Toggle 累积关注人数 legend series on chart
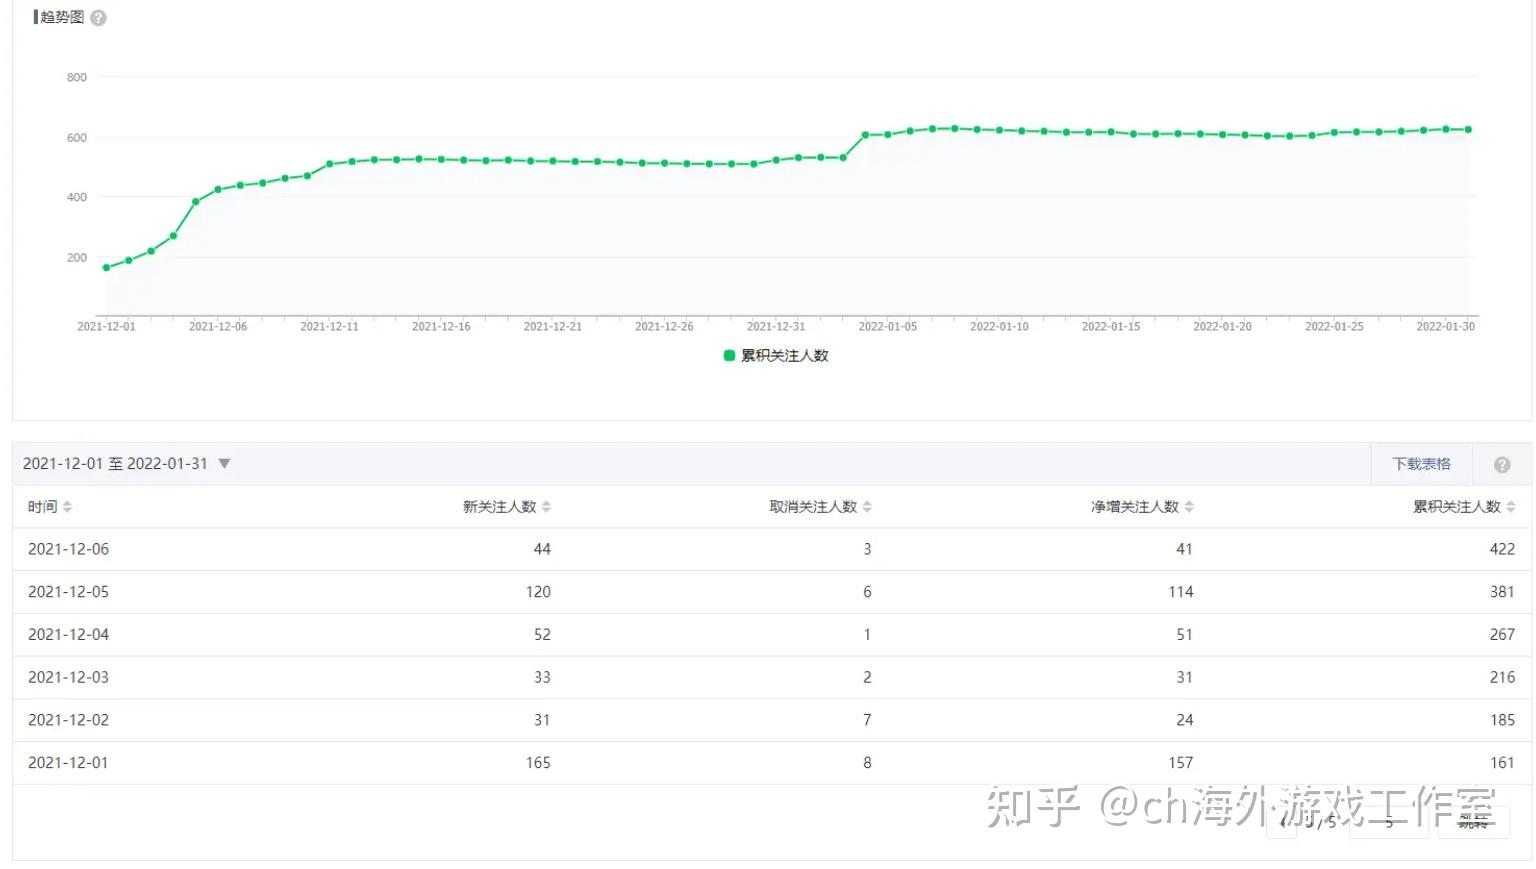 tap(776, 356)
